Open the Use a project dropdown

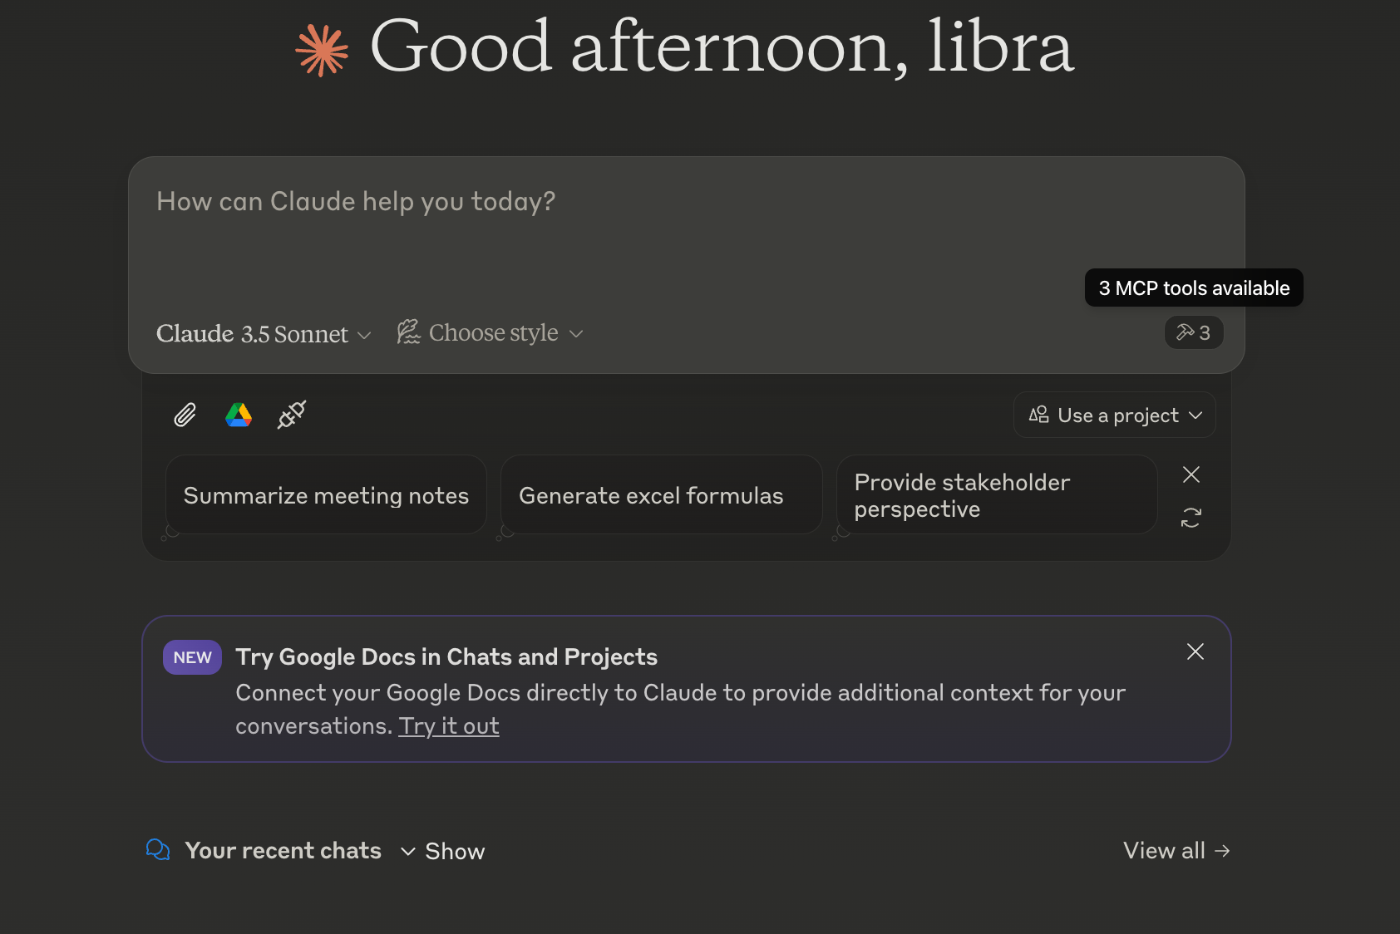click(1115, 415)
